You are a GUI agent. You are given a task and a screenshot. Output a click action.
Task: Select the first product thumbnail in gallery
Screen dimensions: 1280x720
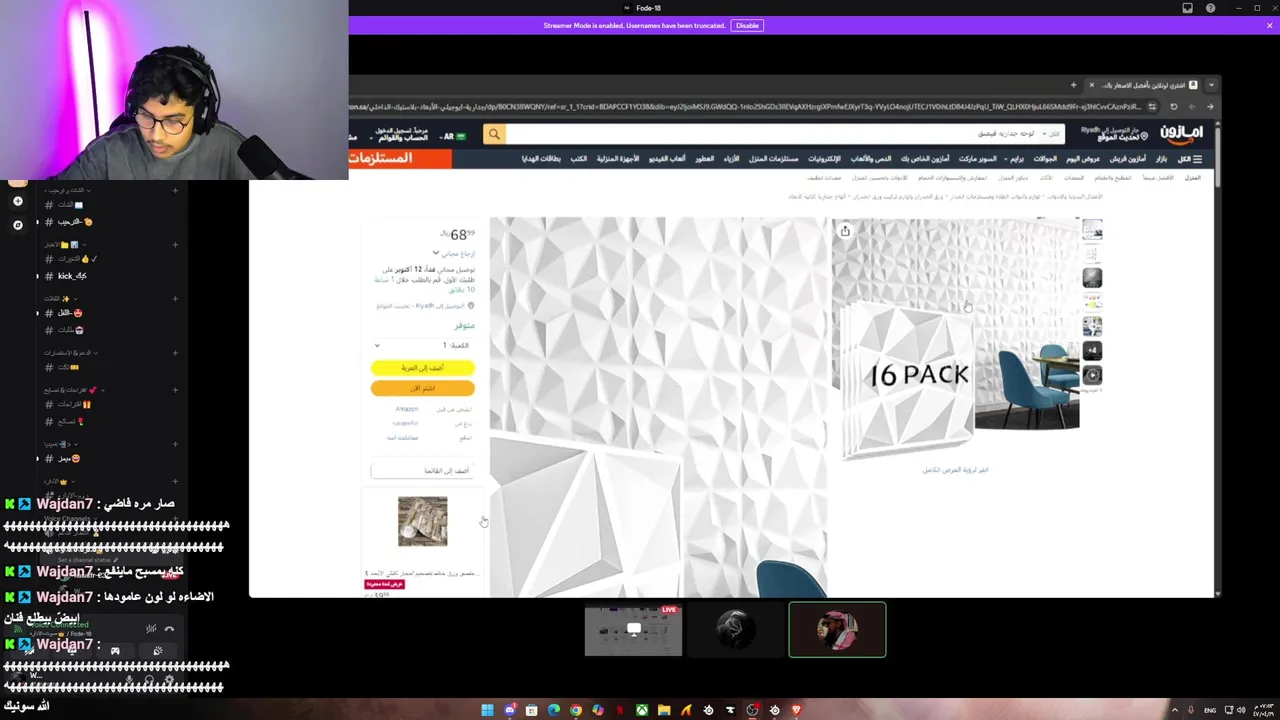click(x=1092, y=231)
